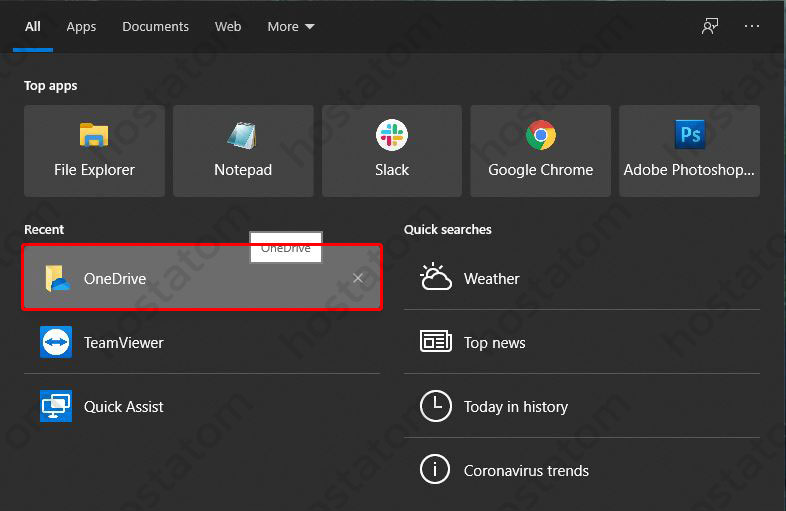Click the feedback person icon

(x=710, y=27)
